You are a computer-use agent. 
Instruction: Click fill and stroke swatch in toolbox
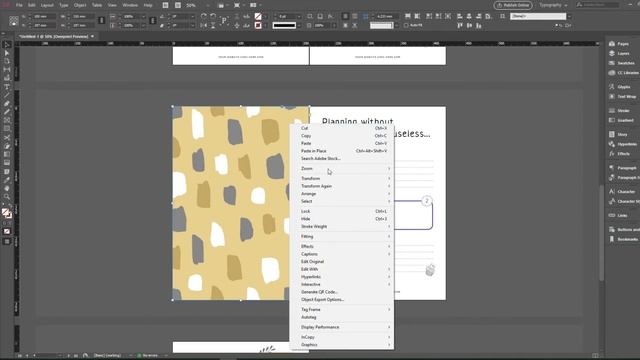[x=6, y=213]
